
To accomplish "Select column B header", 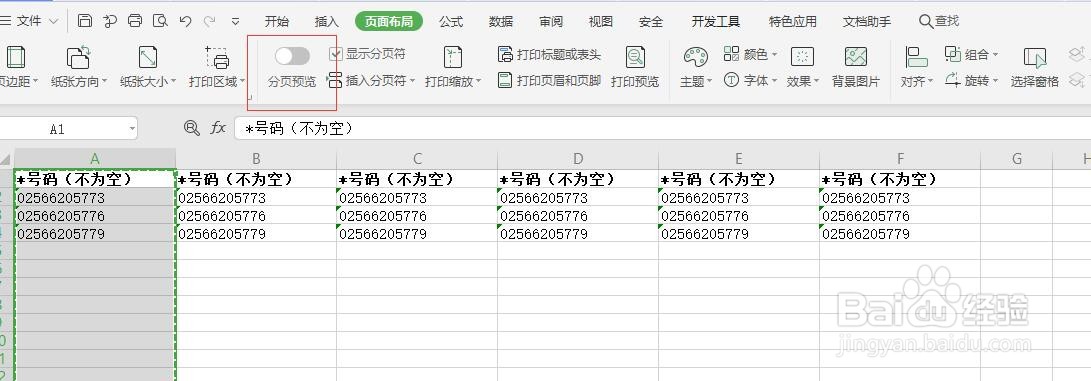I will [x=256, y=159].
